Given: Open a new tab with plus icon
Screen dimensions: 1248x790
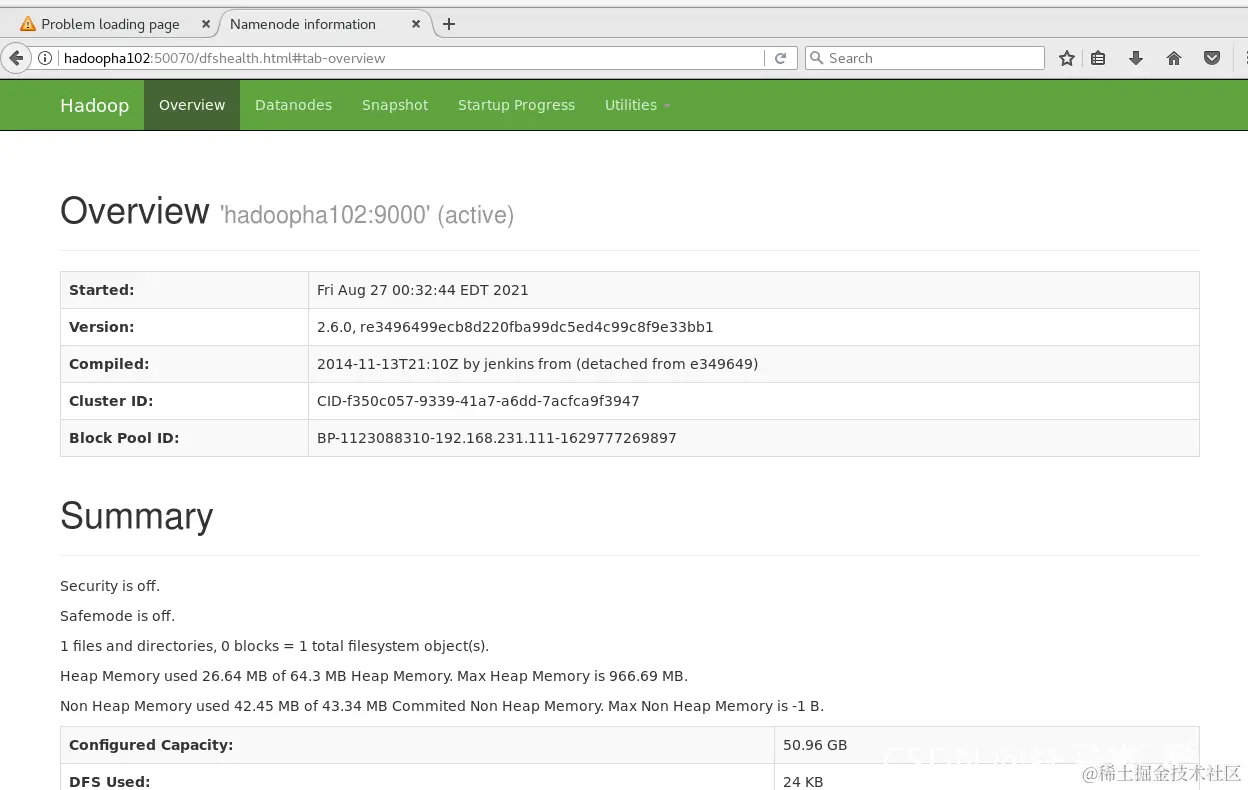Looking at the screenshot, I should 449,24.
